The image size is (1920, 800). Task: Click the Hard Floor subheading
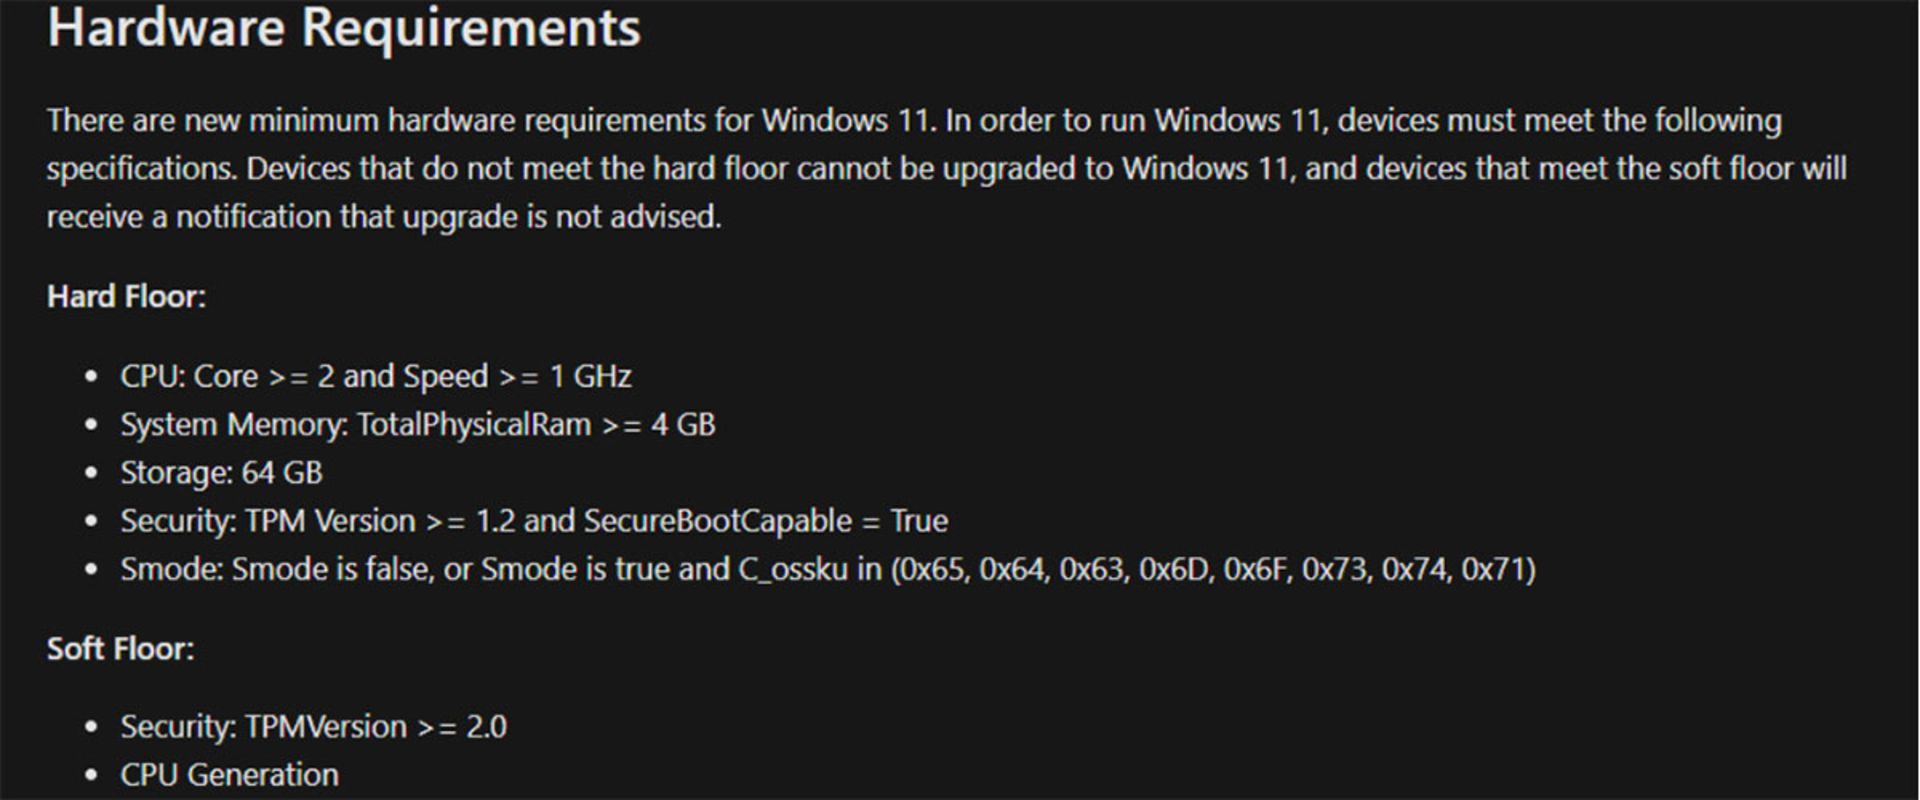pos(126,297)
